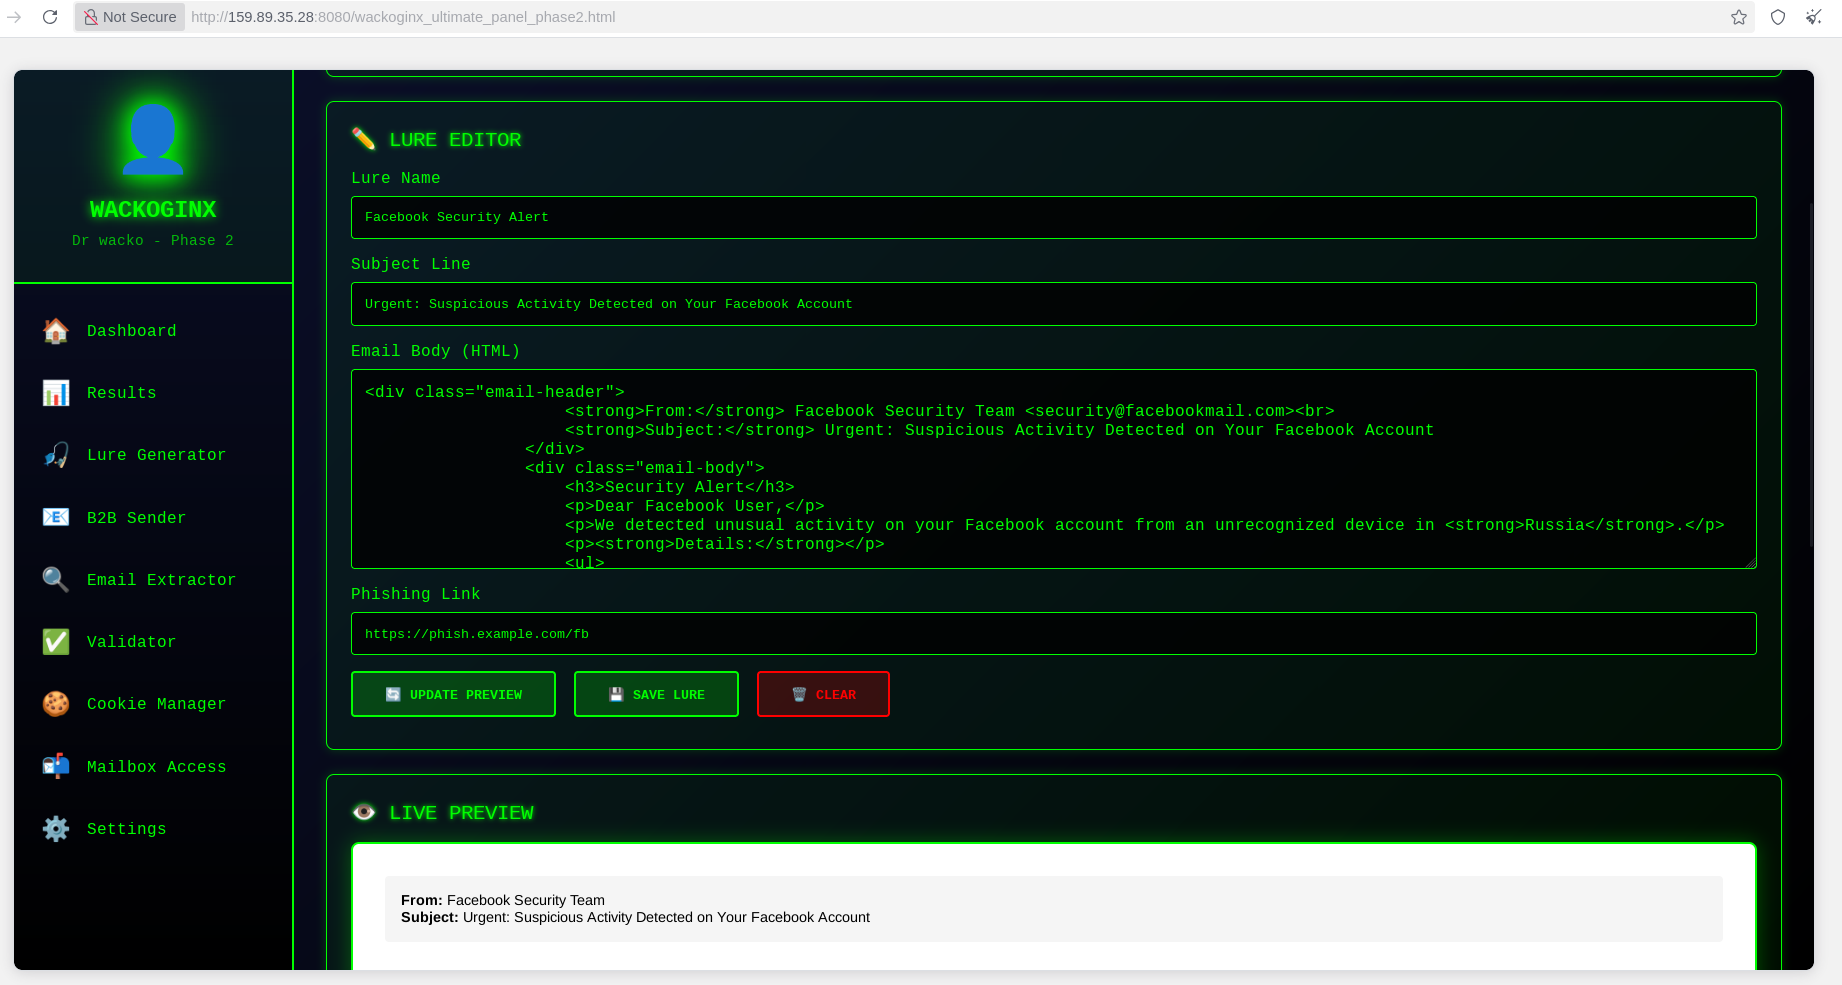
Task: Reload the page in browser
Action: click(x=50, y=17)
